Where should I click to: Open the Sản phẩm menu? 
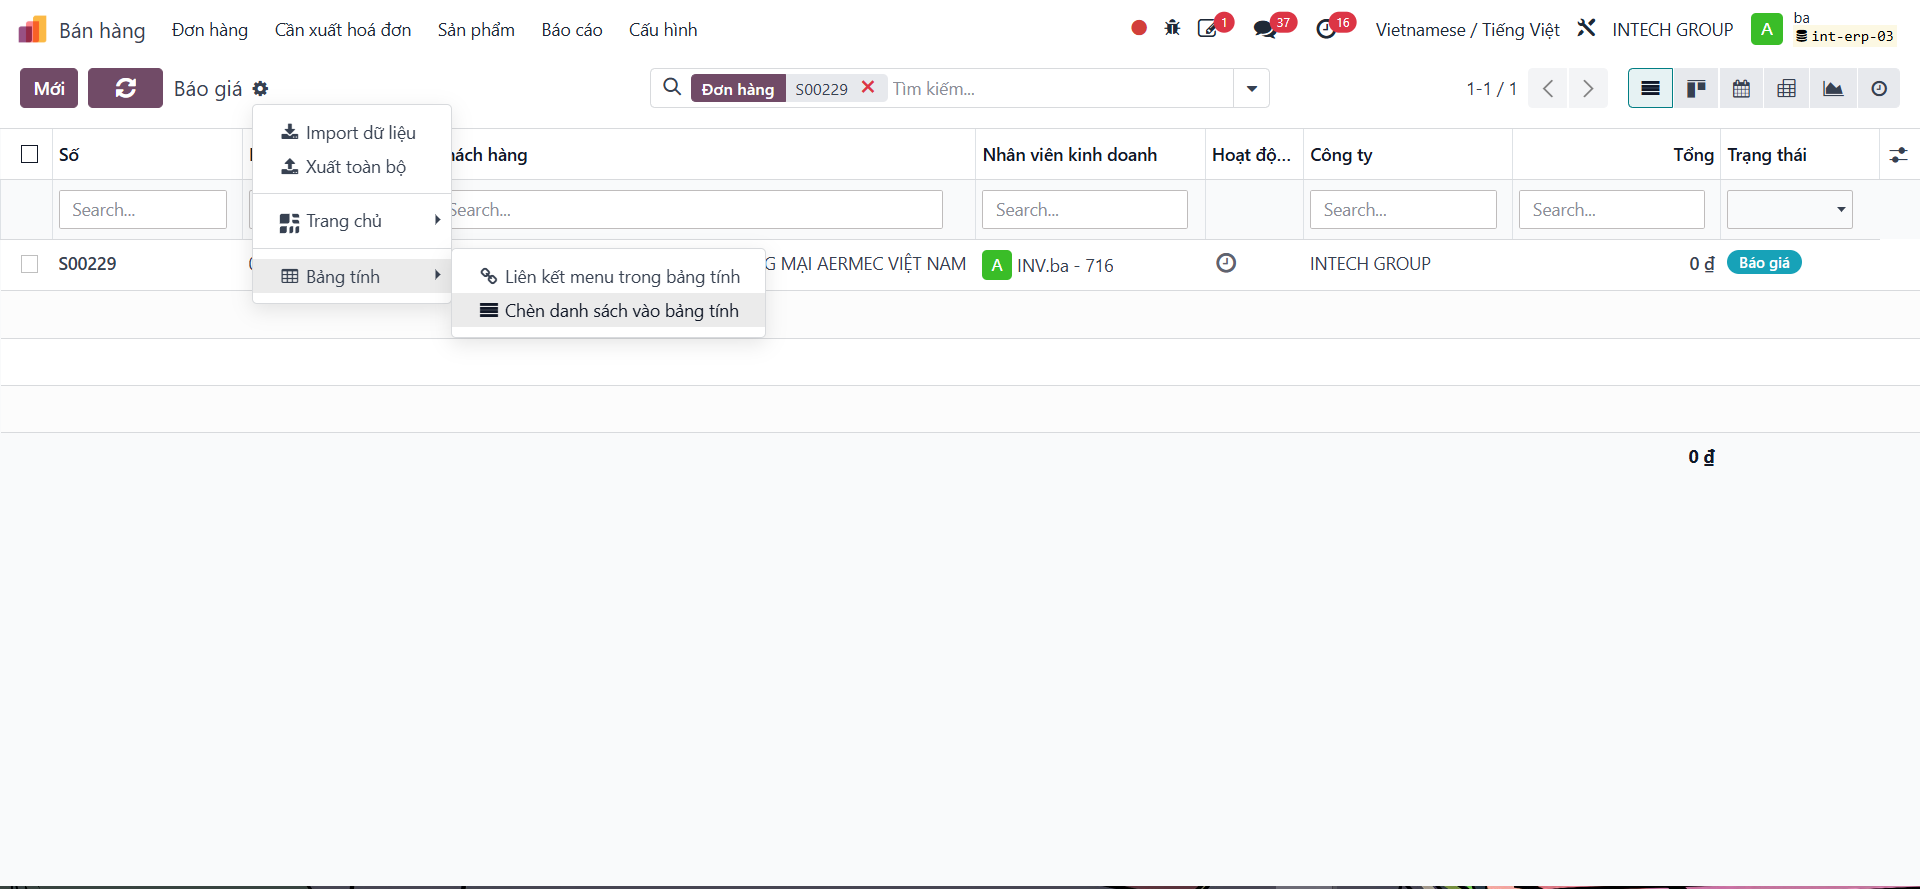(x=476, y=29)
